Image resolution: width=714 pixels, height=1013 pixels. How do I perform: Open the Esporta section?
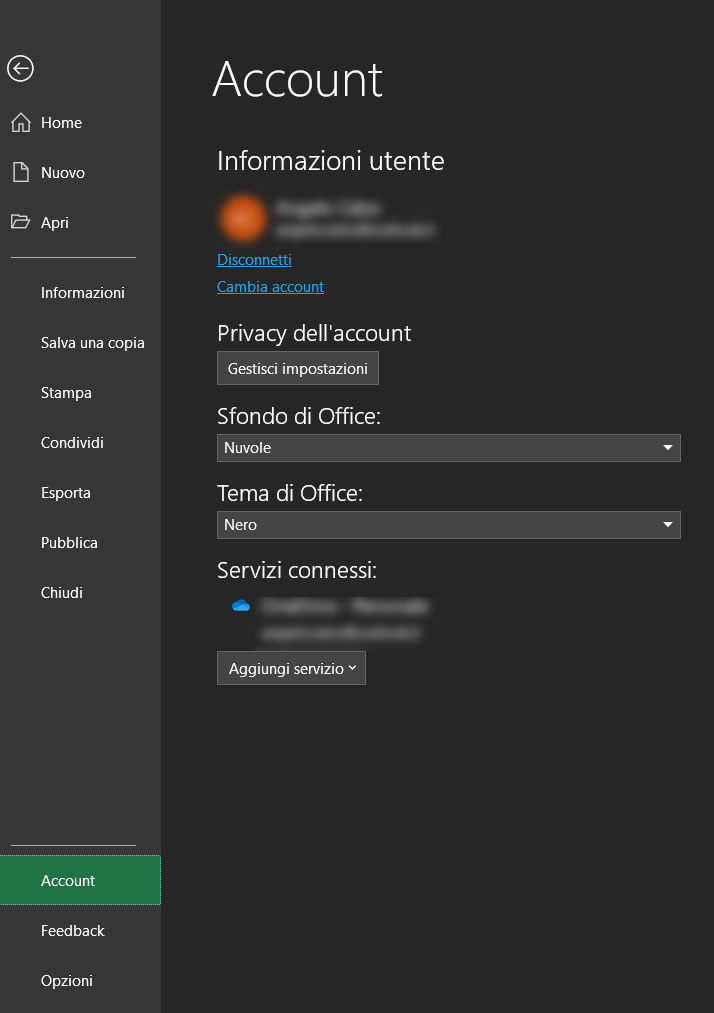(65, 493)
